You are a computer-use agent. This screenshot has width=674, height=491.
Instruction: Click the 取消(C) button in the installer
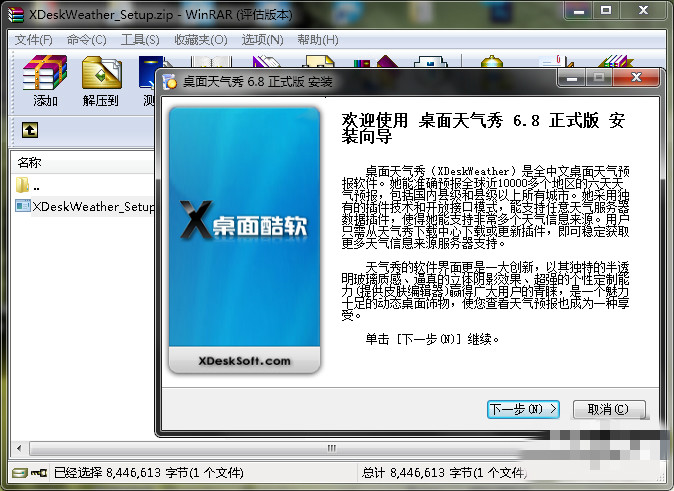click(609, 409)
